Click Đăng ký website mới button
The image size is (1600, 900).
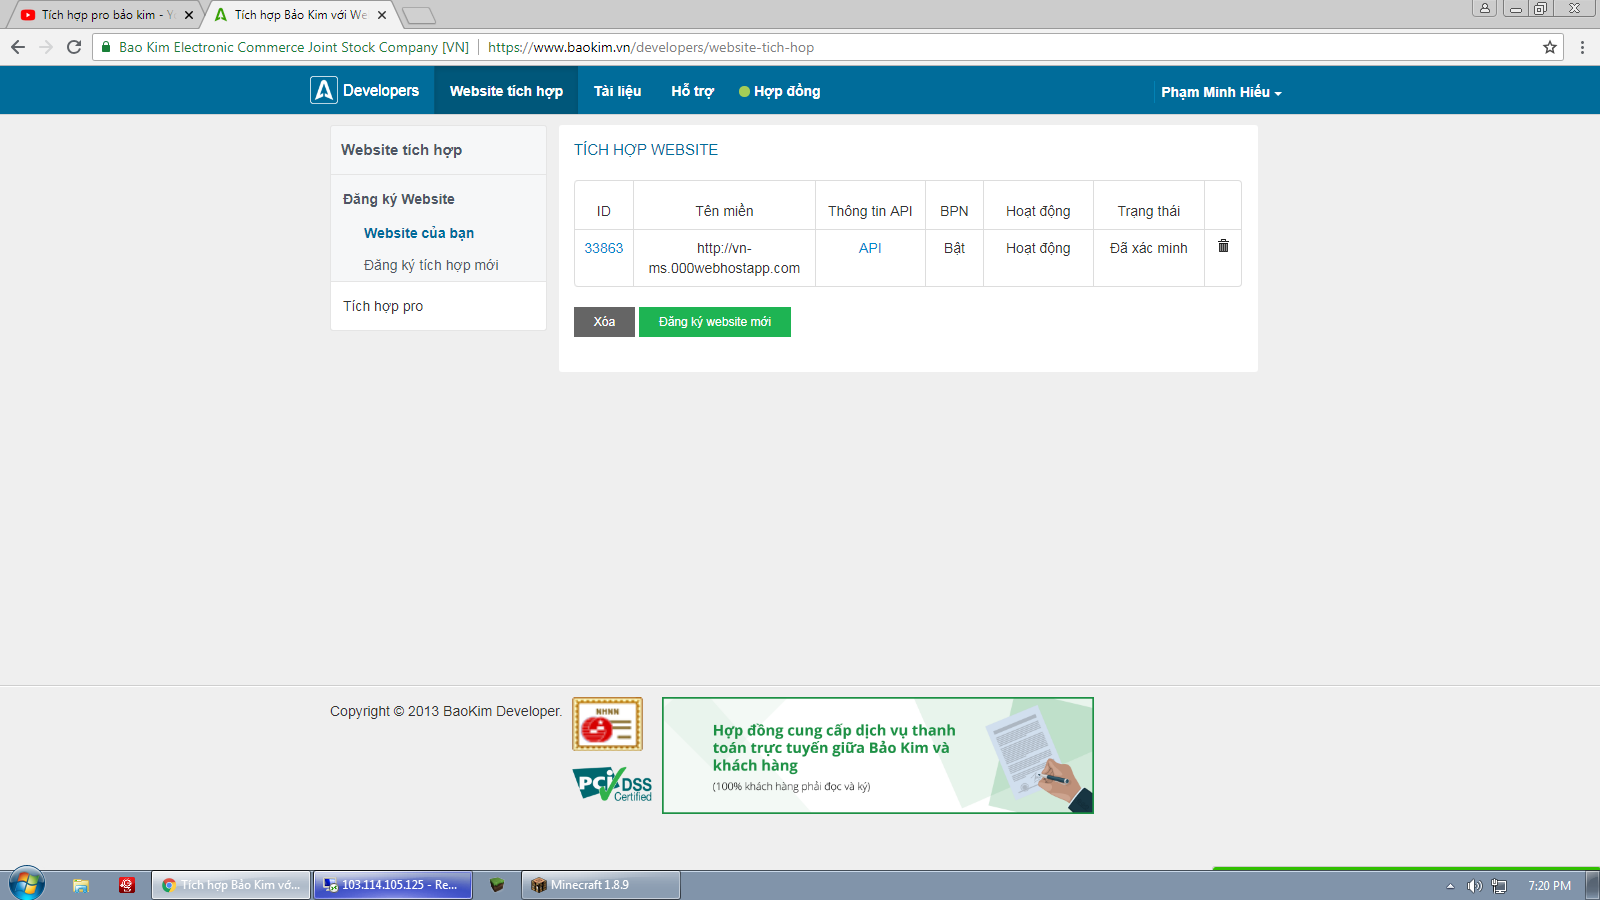coord(715,322)
